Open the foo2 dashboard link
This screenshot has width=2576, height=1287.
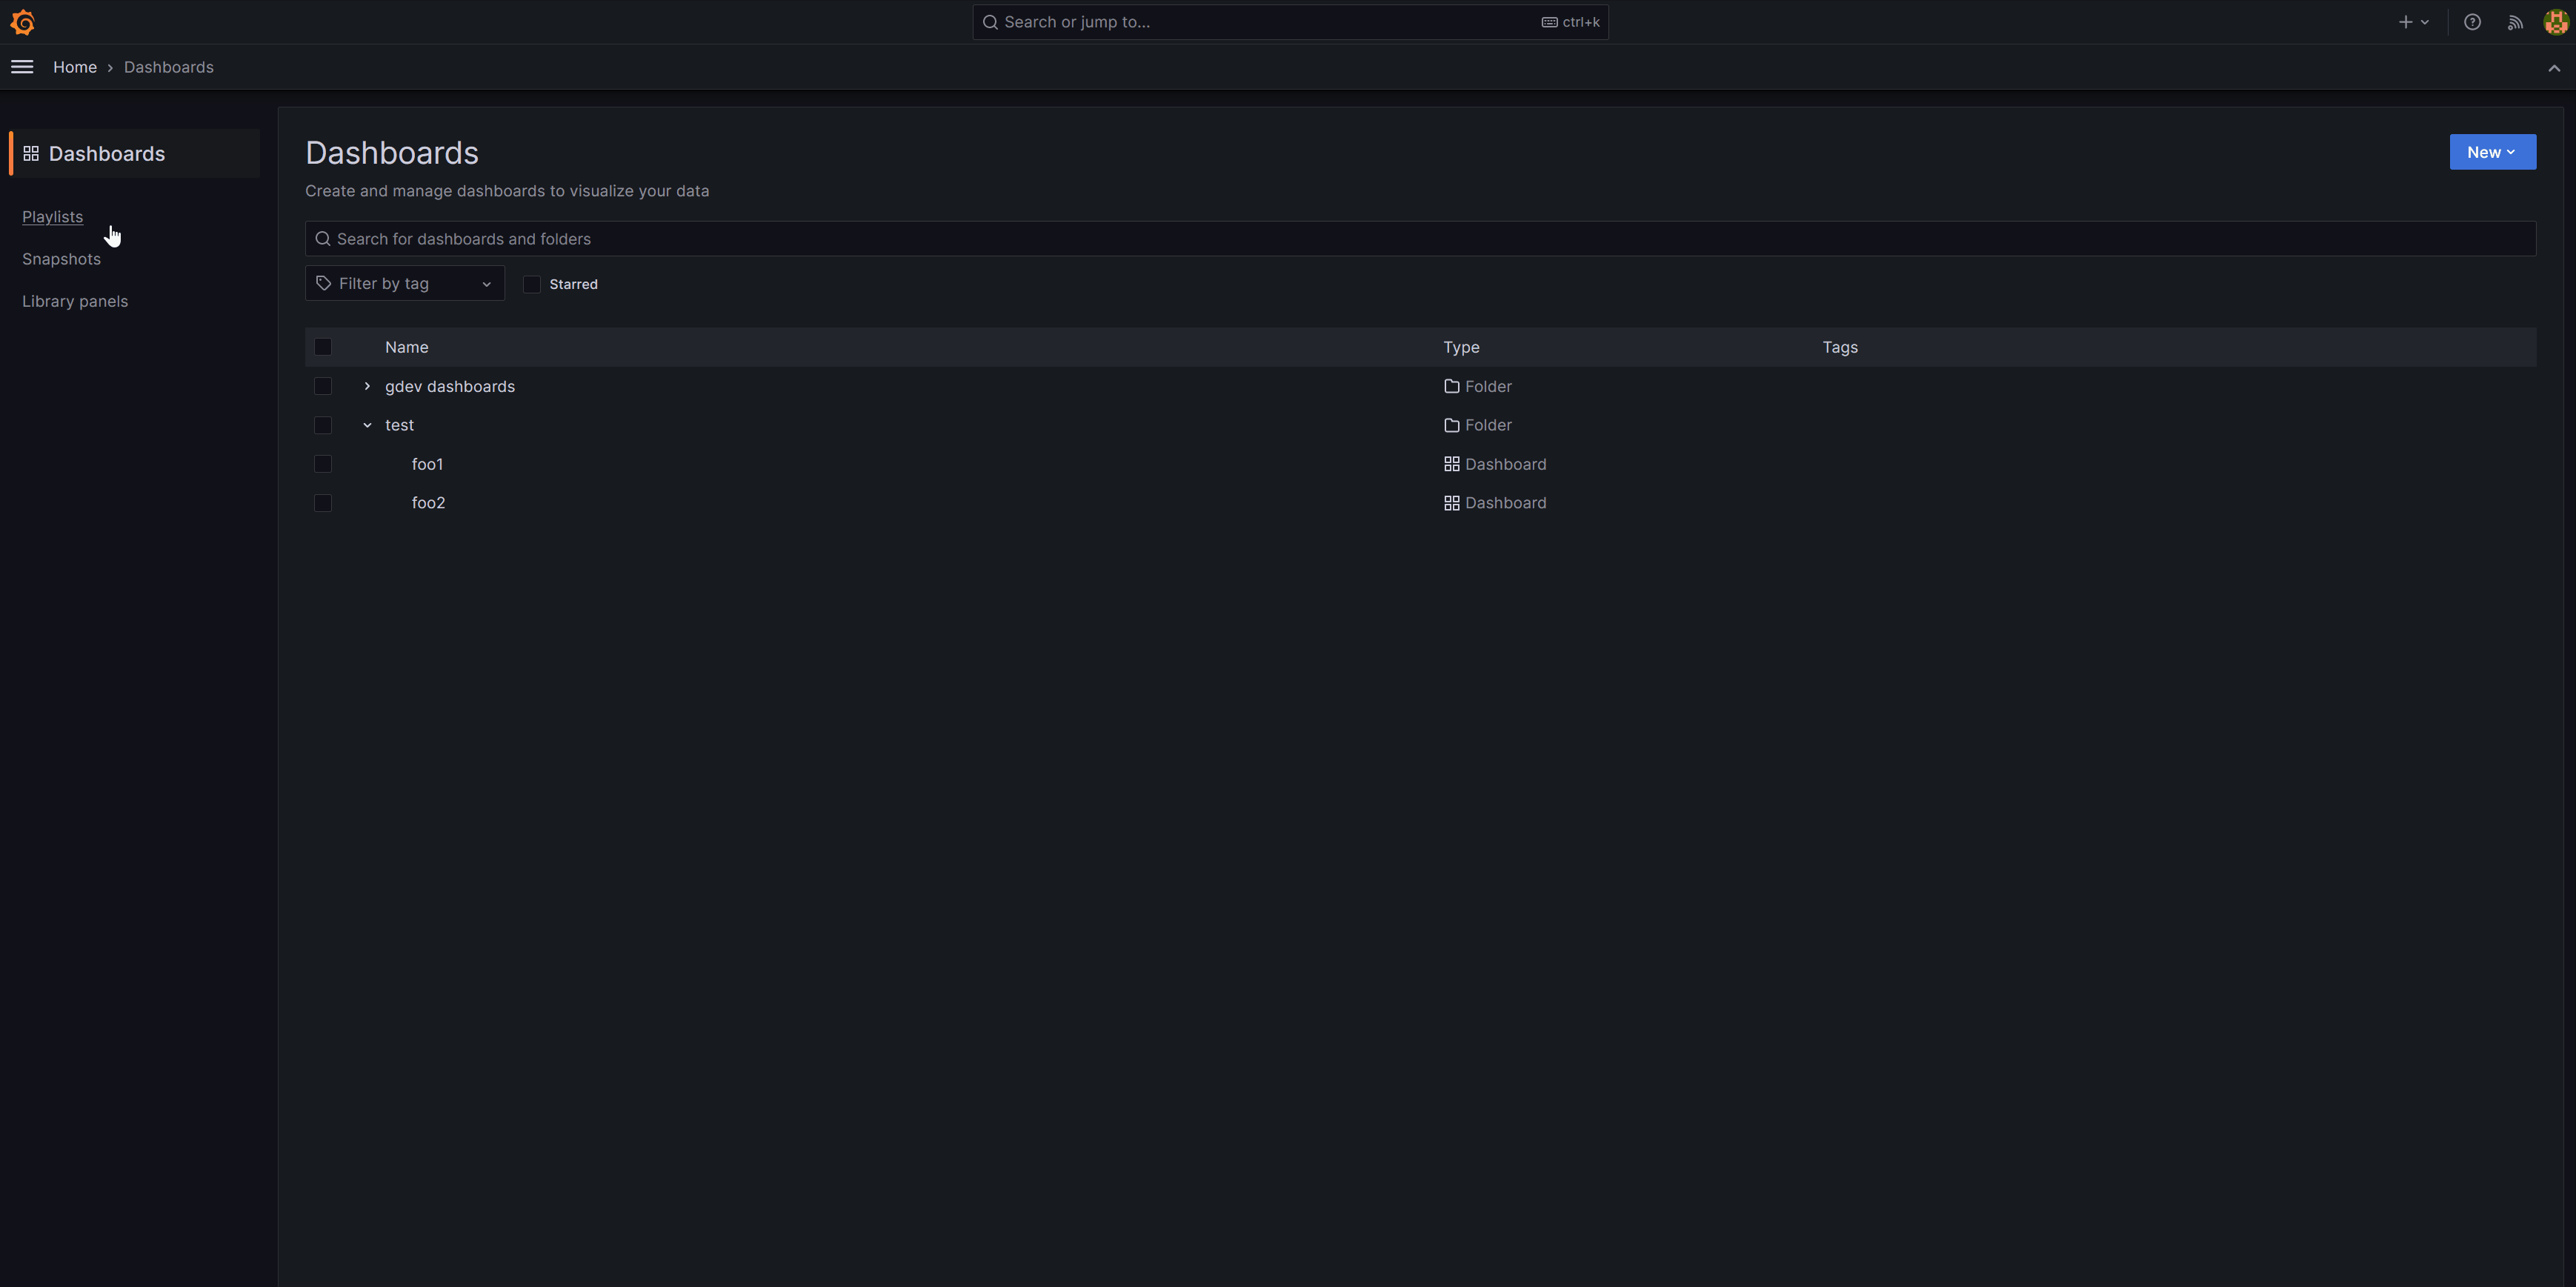pyautogui.click(x=428, y=503)
